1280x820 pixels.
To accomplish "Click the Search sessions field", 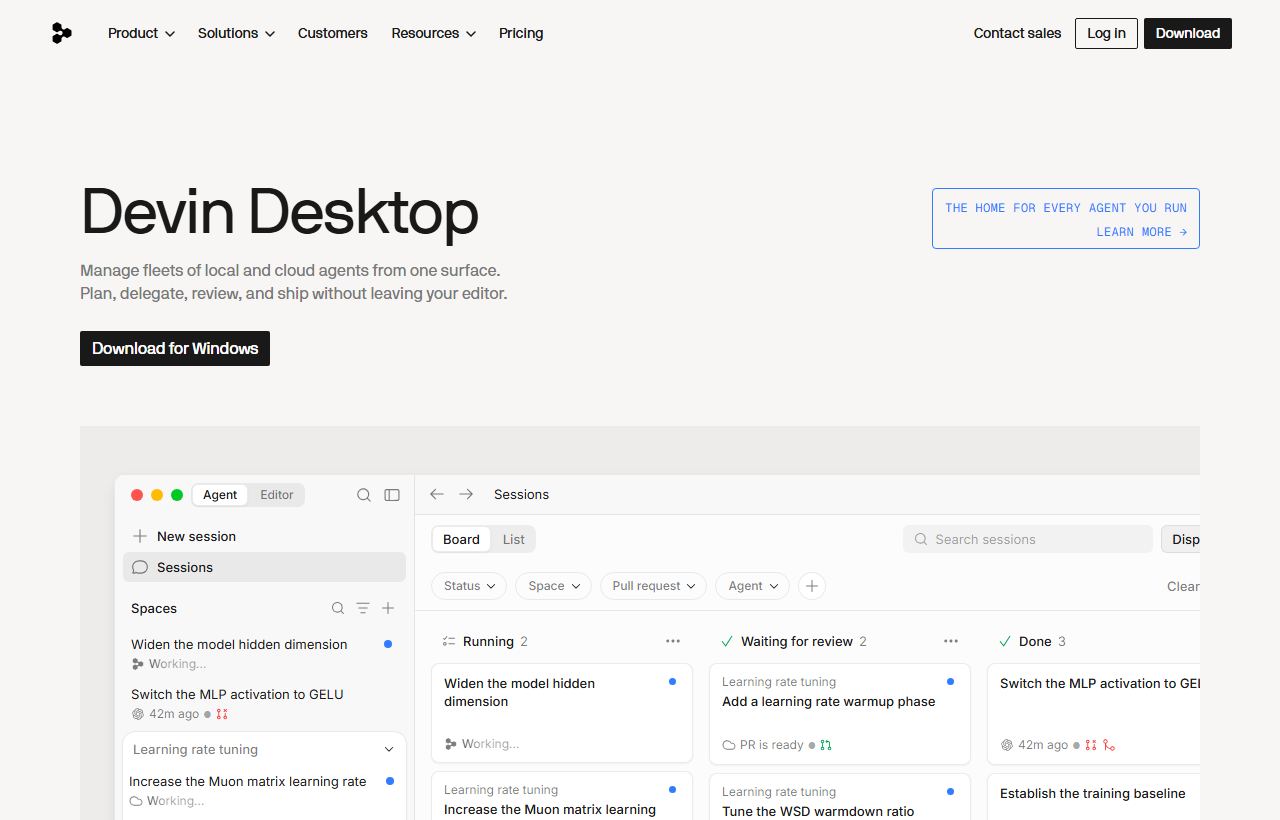I will (1028, 539).
